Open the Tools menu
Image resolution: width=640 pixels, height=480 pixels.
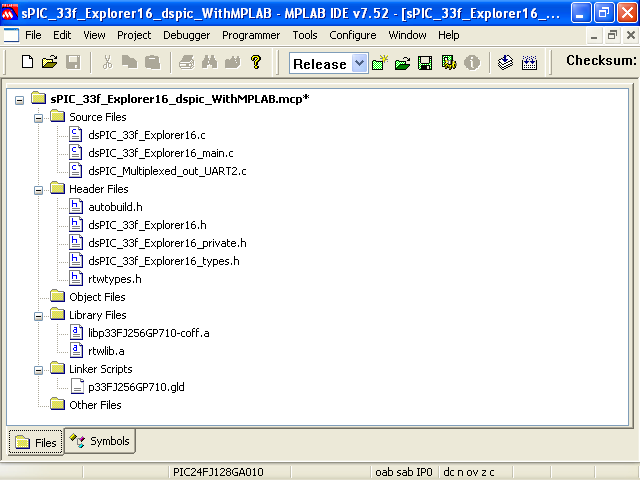[x=305, y=36]
